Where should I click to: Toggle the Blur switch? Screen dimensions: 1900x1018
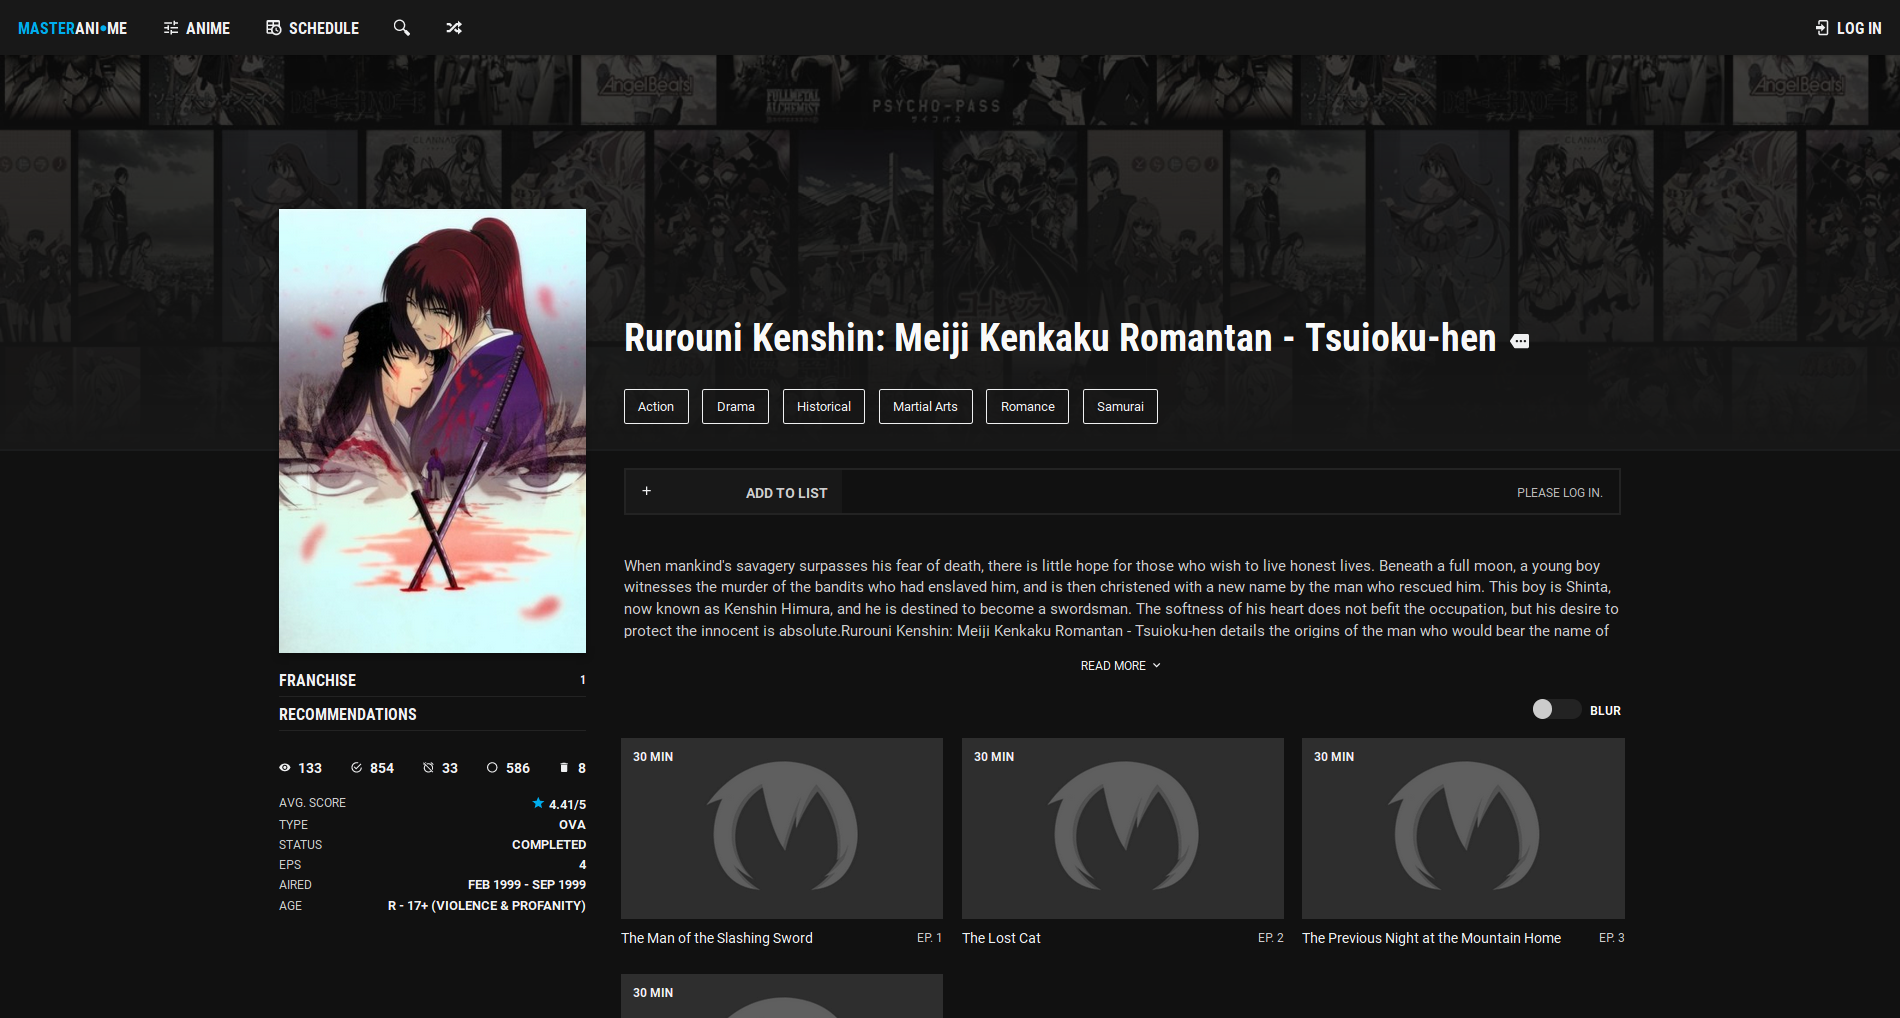pyautogui.click(x=1556, y=709)
